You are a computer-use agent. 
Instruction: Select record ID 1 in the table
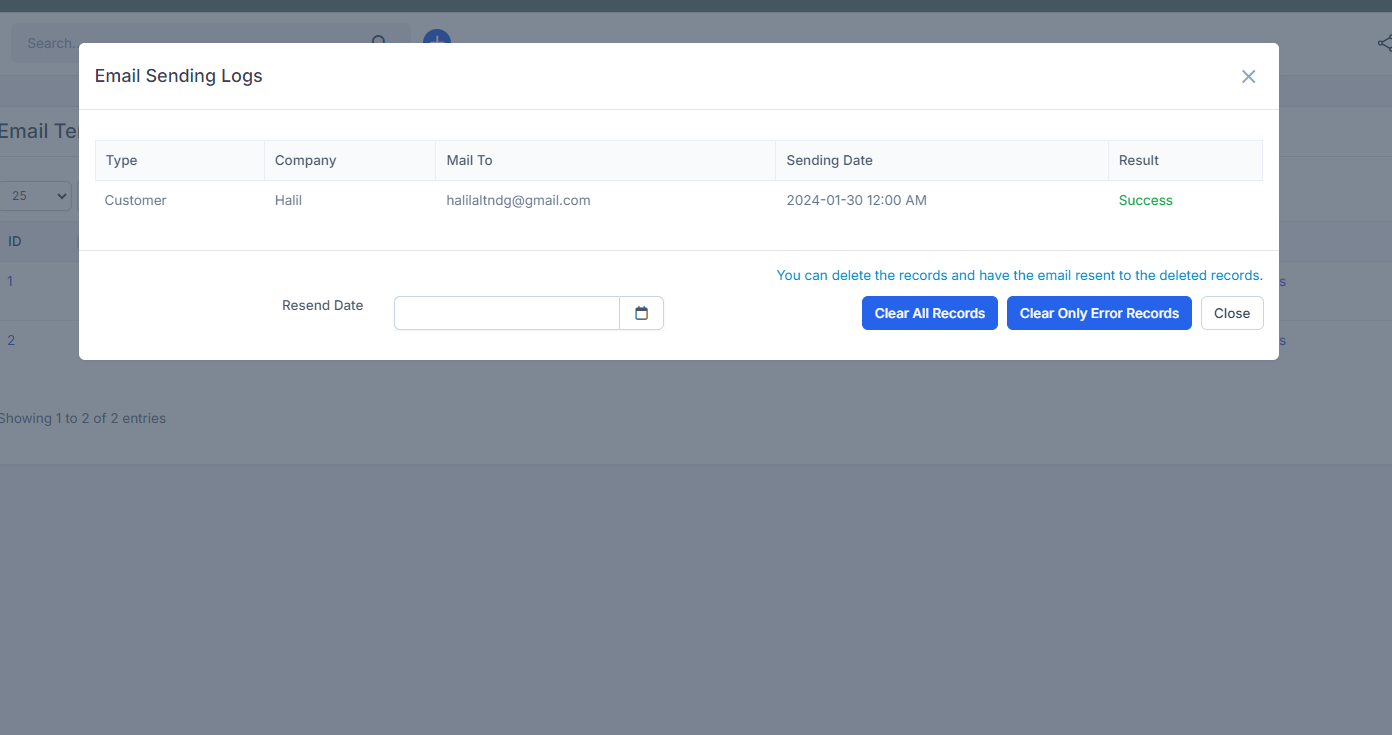(x=10, y=281)
